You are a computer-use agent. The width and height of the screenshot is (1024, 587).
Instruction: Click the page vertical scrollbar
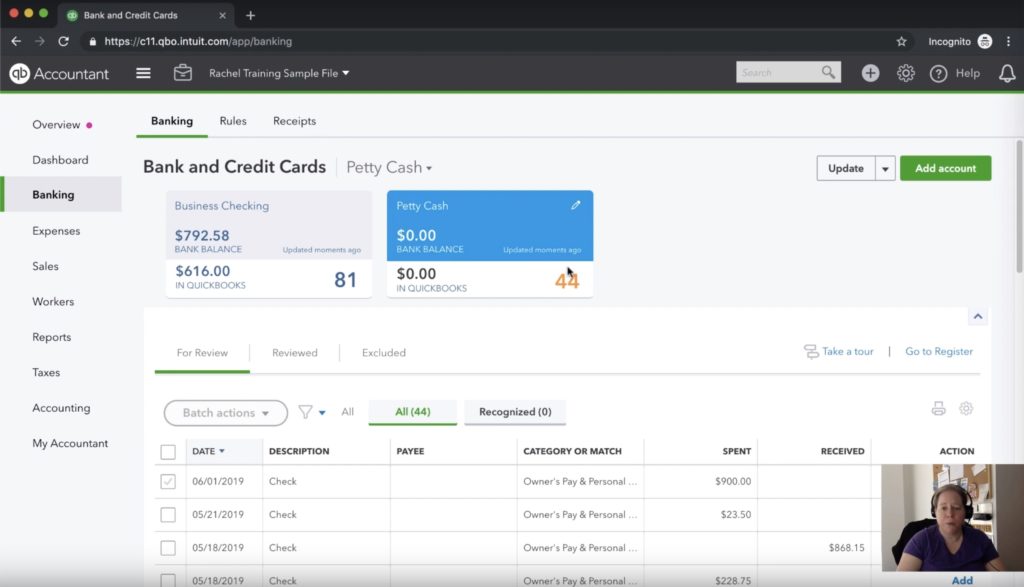coord(1019,206)
